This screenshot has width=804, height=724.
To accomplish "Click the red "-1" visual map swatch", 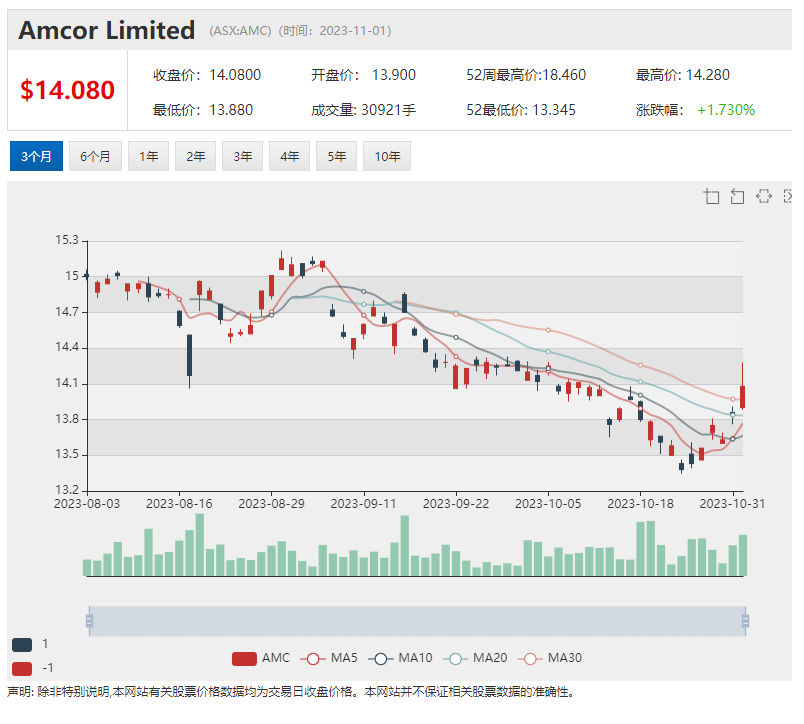I will 22,668.
